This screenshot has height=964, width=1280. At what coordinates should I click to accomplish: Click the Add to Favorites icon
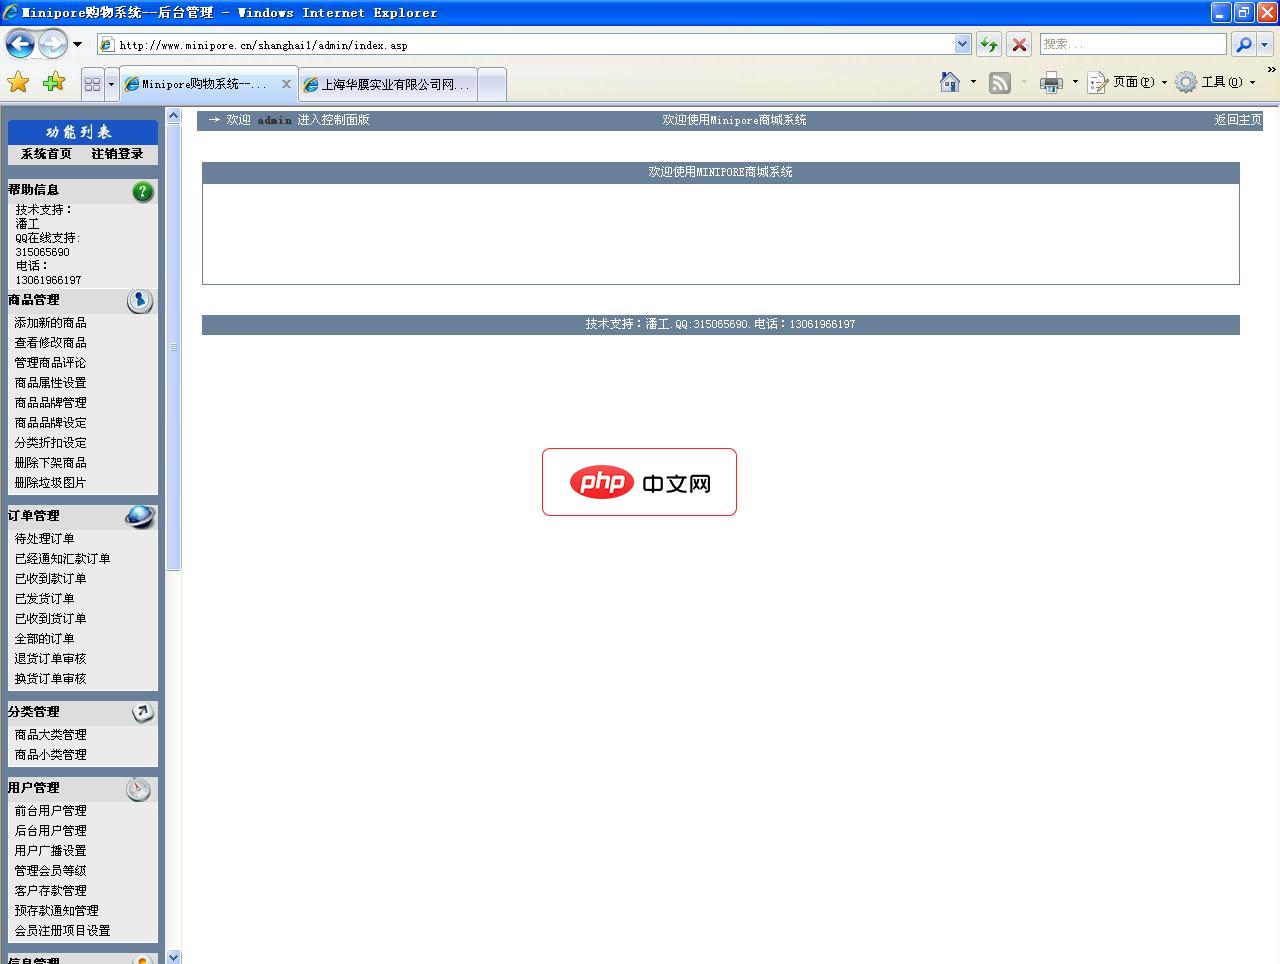[x=54, y=83]
